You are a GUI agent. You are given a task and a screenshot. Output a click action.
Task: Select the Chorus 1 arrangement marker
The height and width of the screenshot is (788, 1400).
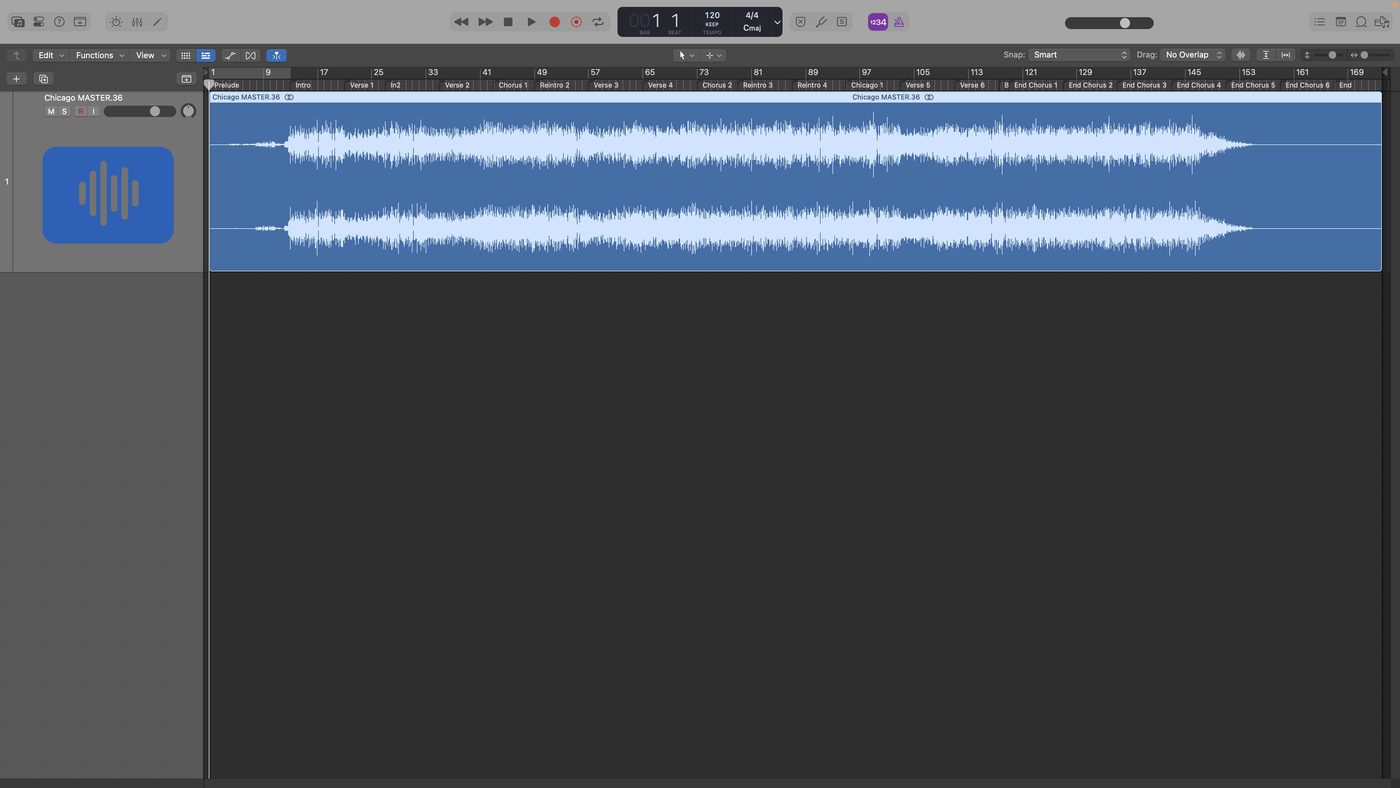pos(512,85)
